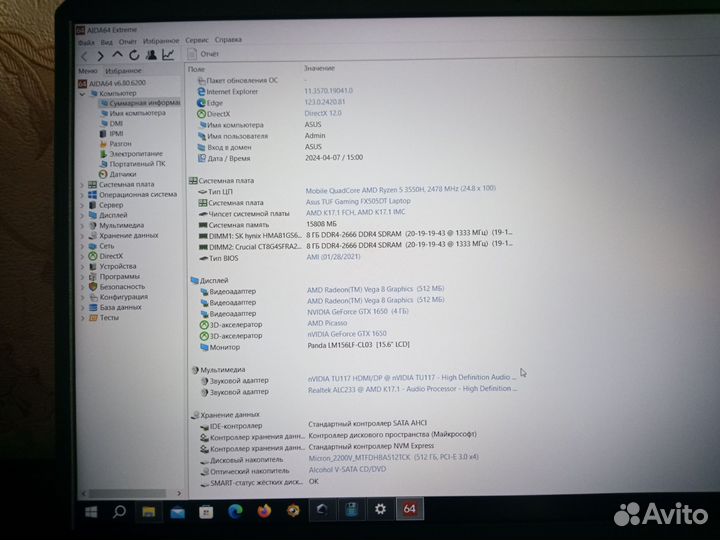
Task: Open Windows Settings gear in the taskbar
Action: tap(380, 509)
